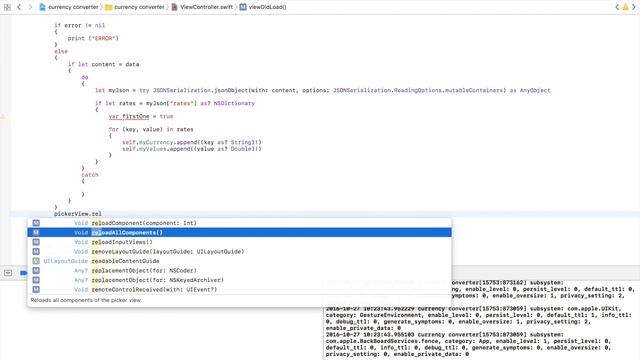The width and height of the screenshot is (640, 360).
Task: Choose replacementObject(for: NSCoder) completion
Action: point(239,271)
